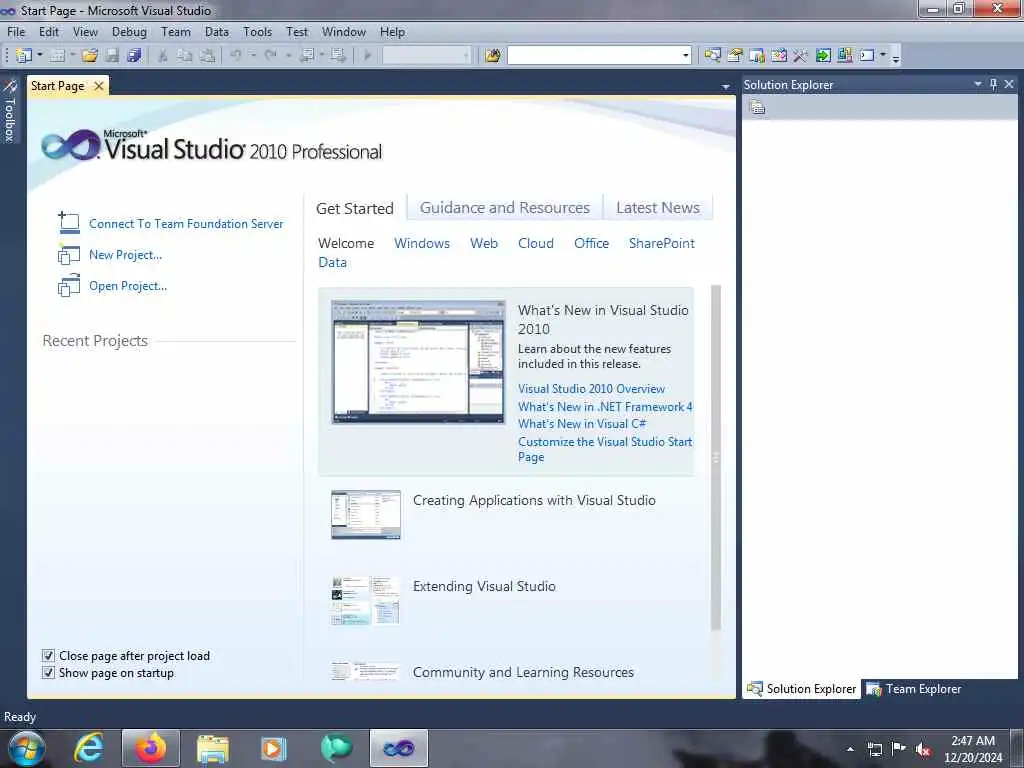Open the Help menu

pyautogui.click(x=392, y=31)
